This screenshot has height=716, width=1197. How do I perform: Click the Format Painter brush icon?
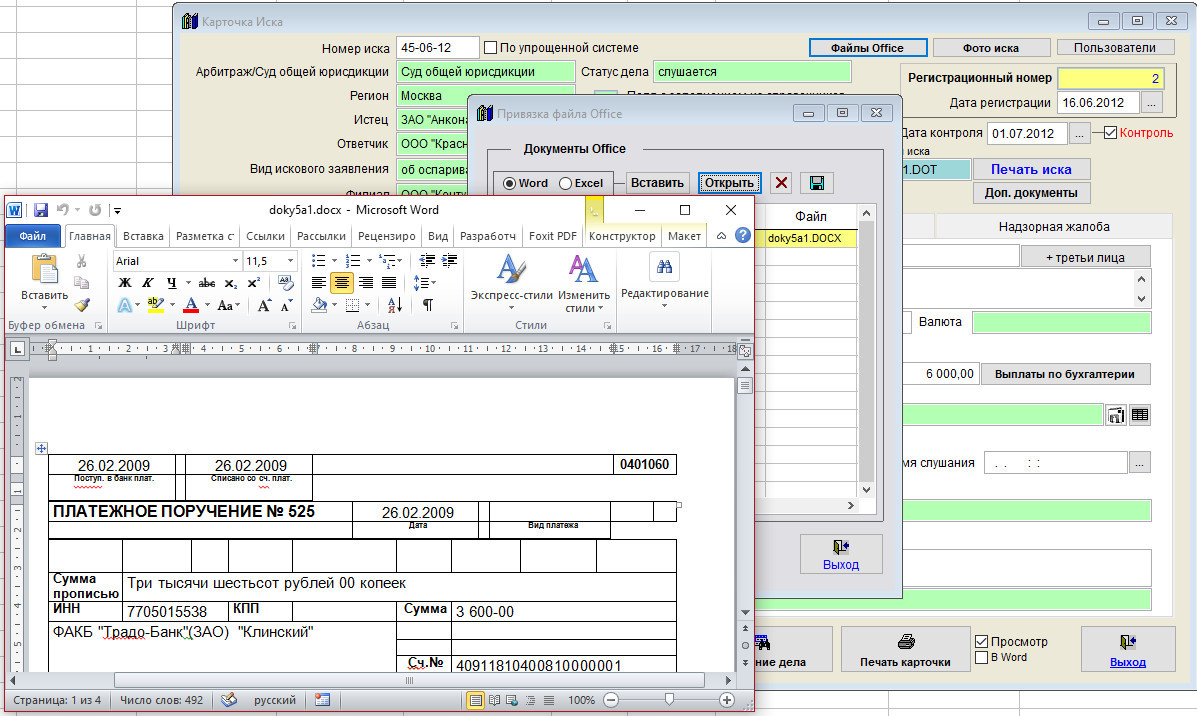[82, 305]
